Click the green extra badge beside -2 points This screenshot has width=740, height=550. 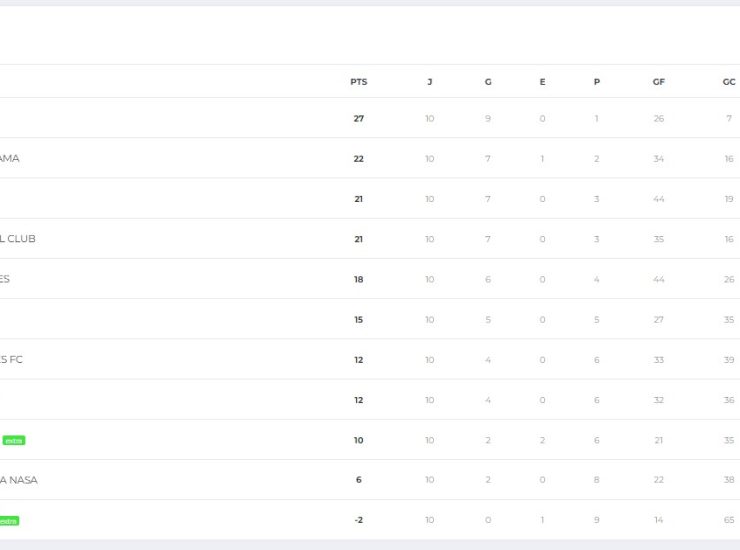9,521
